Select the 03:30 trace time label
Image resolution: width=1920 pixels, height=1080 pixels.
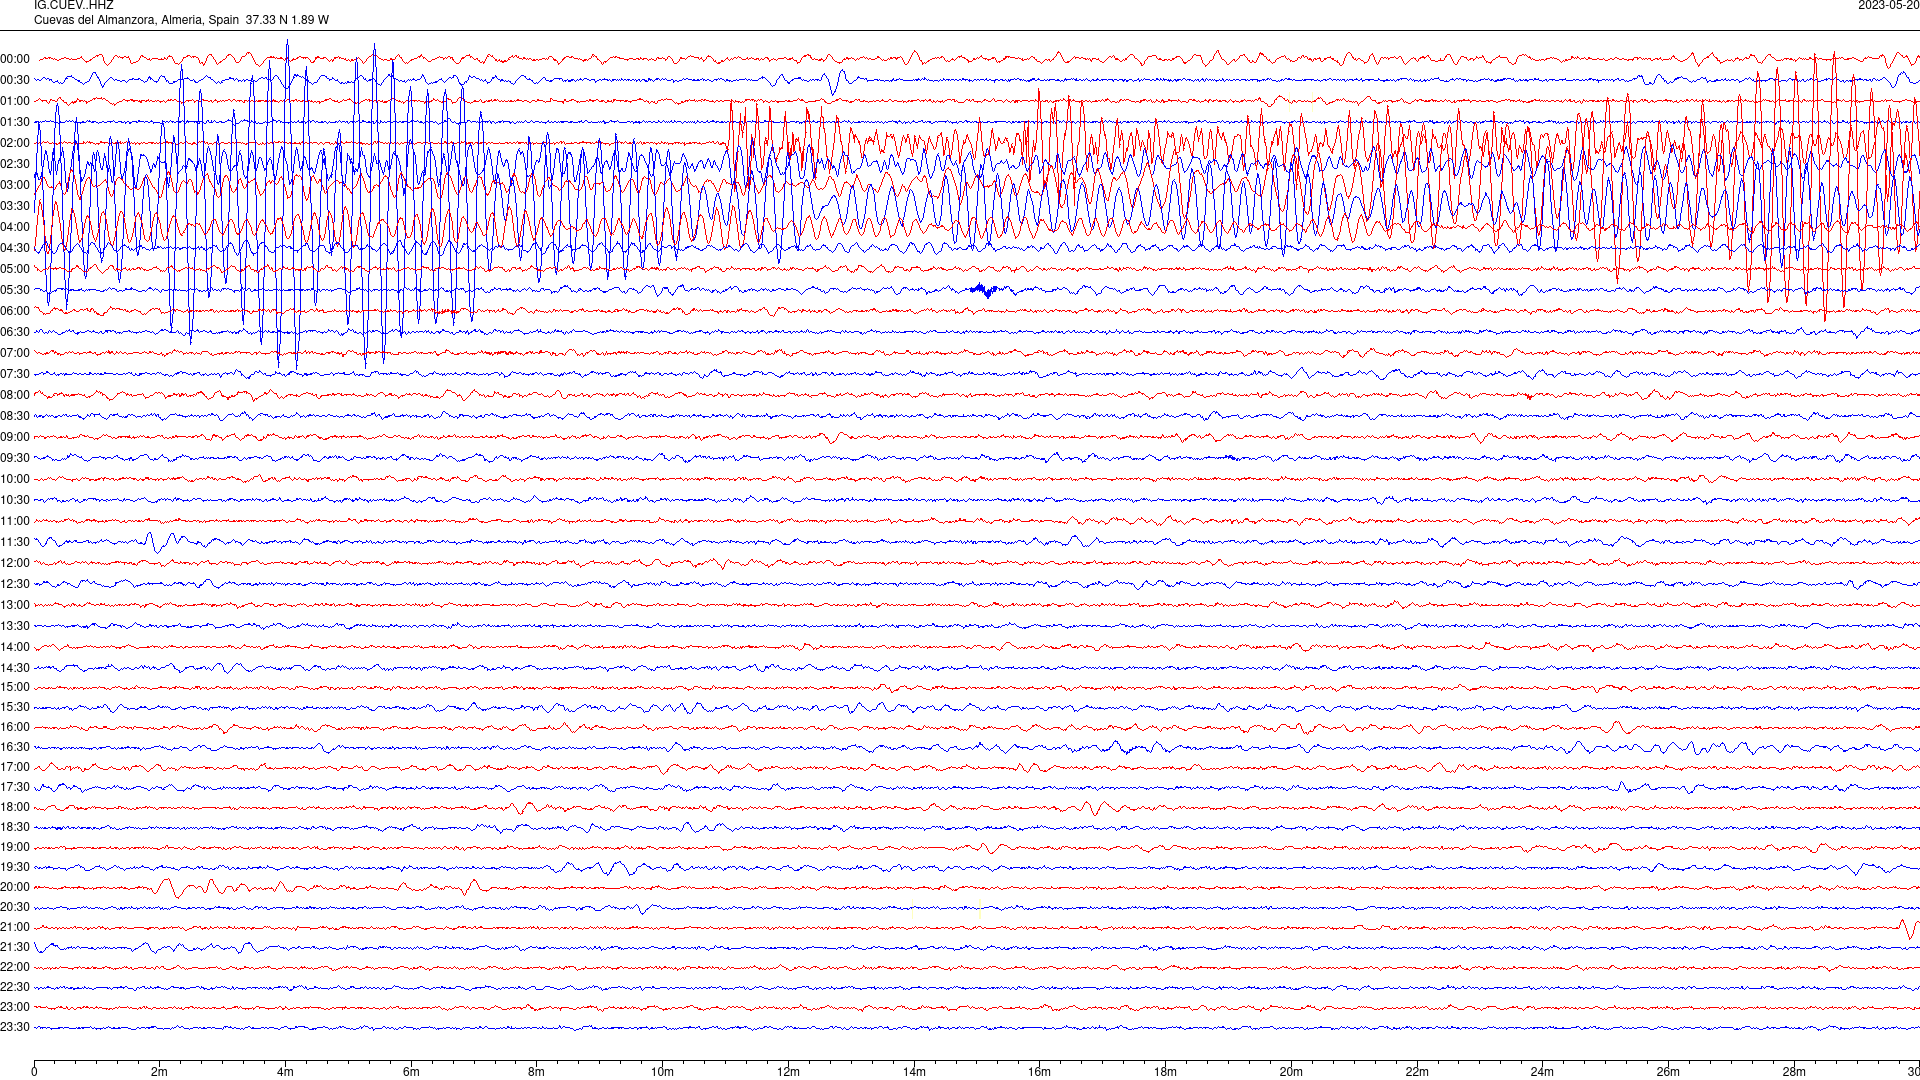point(15,206)
